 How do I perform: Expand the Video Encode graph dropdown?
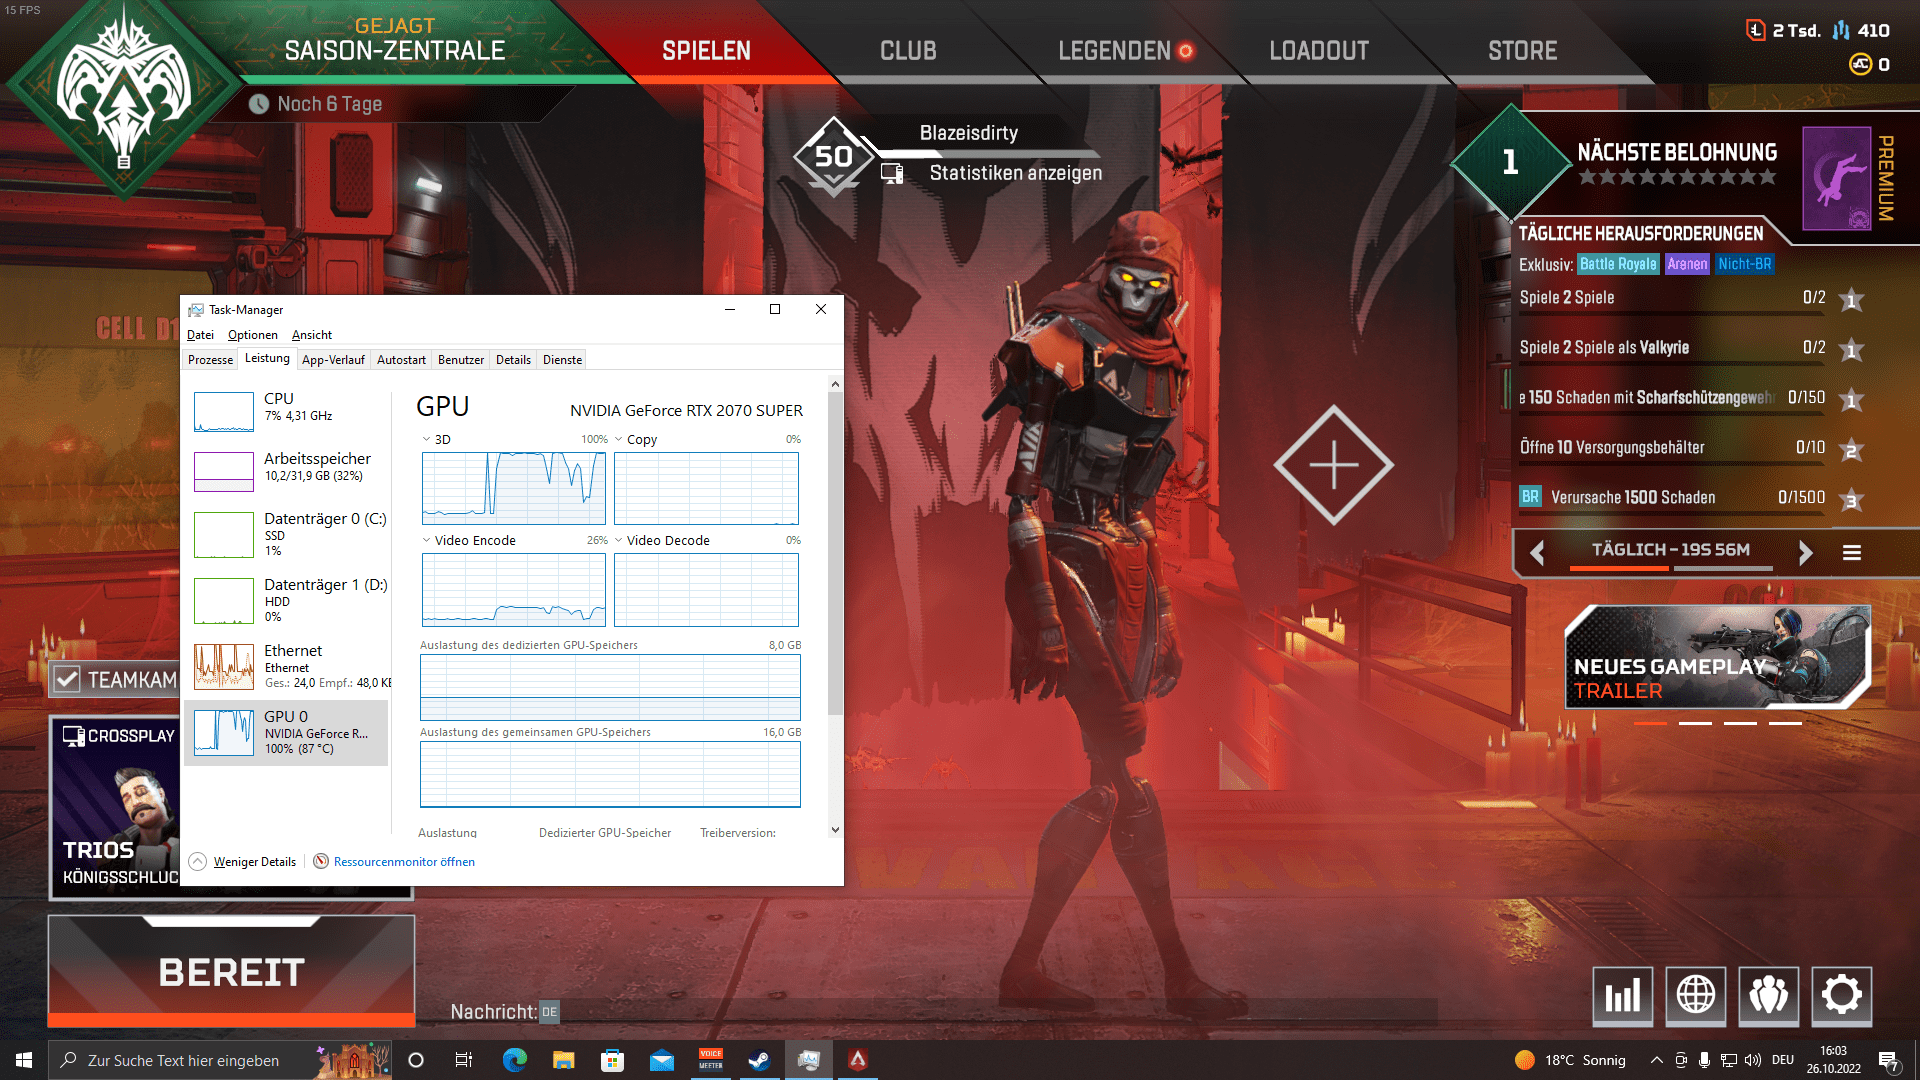pos(426,540)
